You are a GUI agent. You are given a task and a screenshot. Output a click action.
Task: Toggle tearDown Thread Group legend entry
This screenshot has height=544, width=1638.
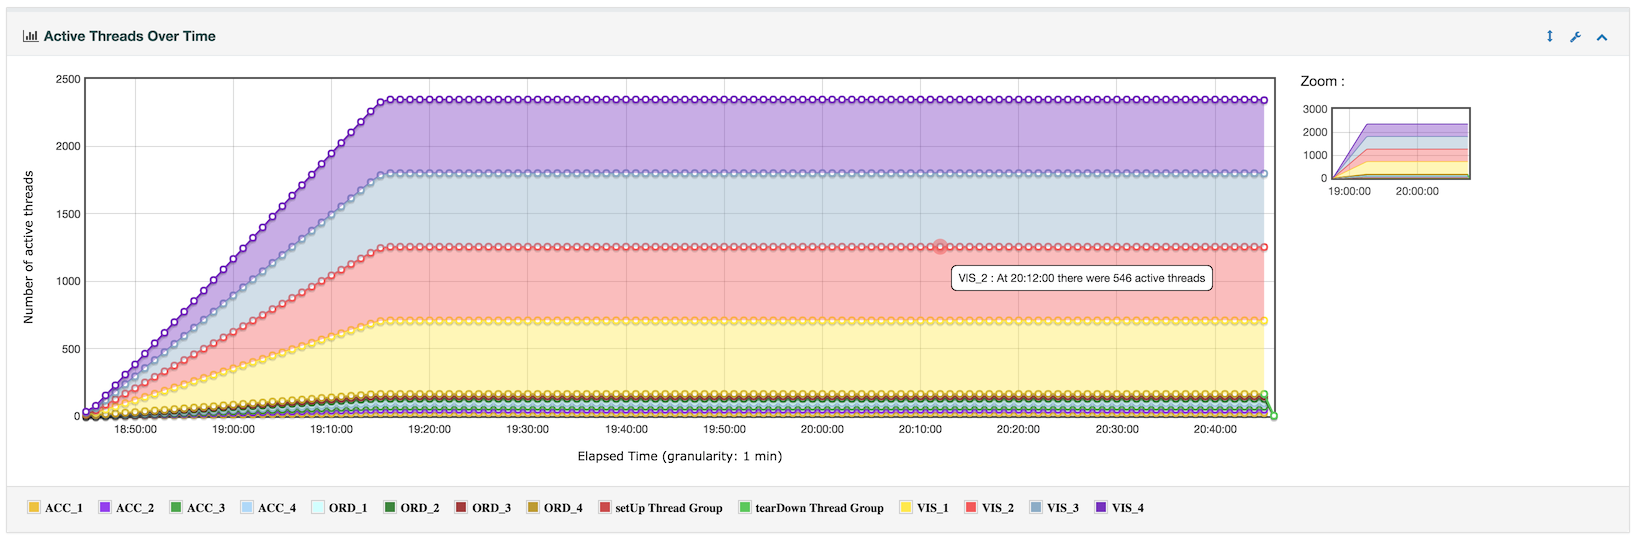[x=811, y=508]
